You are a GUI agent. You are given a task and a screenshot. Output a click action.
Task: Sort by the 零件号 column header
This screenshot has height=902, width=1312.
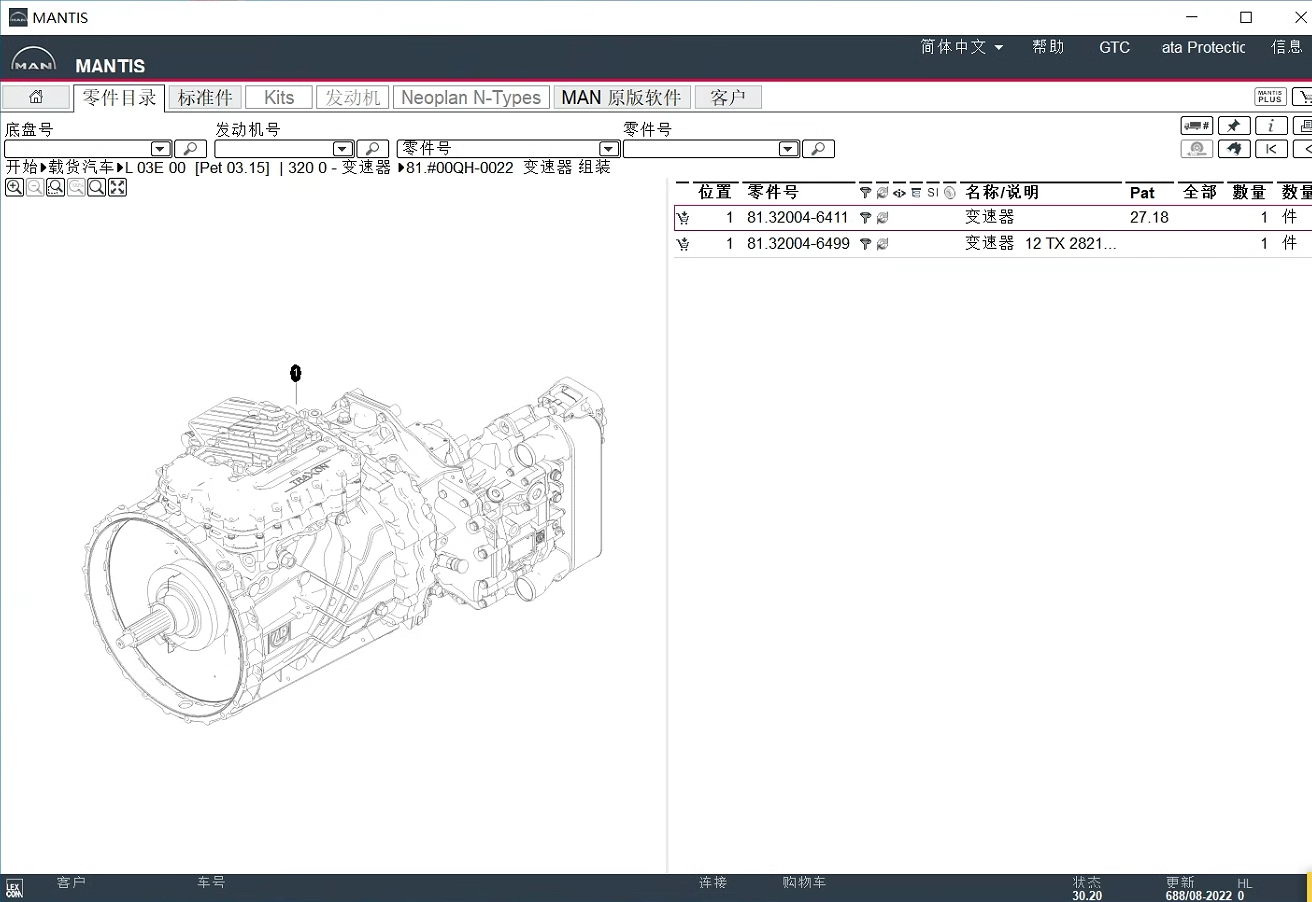[773, 192]
